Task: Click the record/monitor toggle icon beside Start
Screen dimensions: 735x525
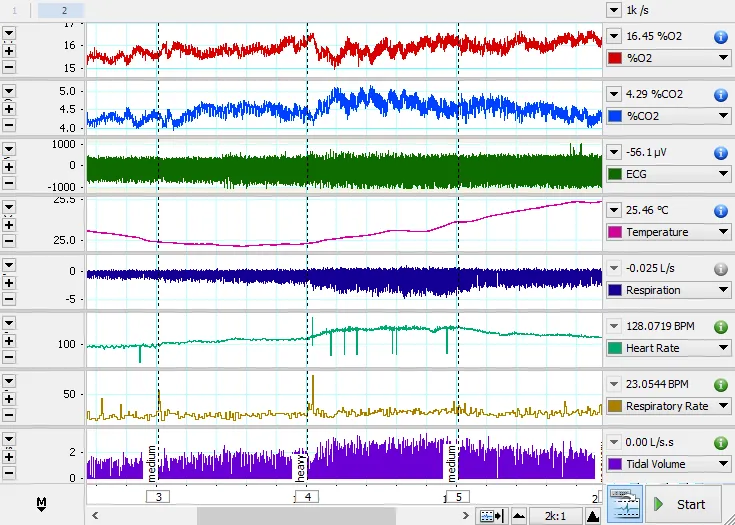Action: coord(625,503)
